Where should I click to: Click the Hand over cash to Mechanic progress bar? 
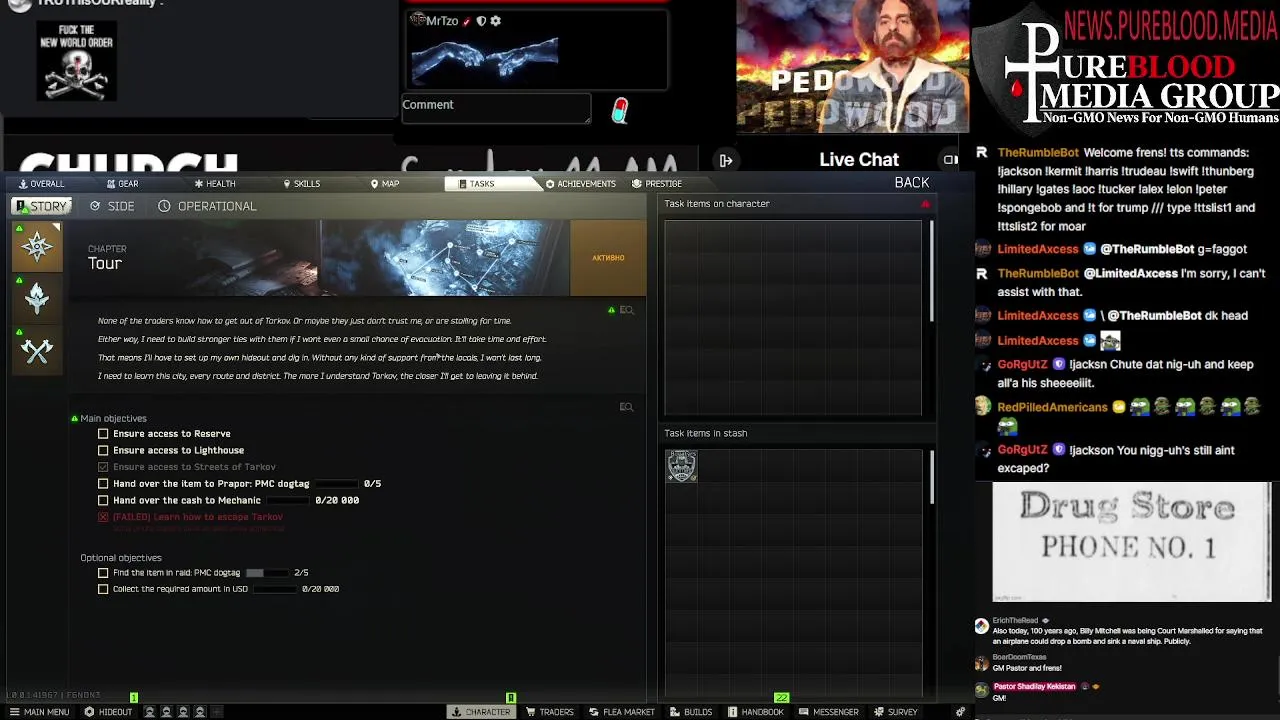coord(288,501)
